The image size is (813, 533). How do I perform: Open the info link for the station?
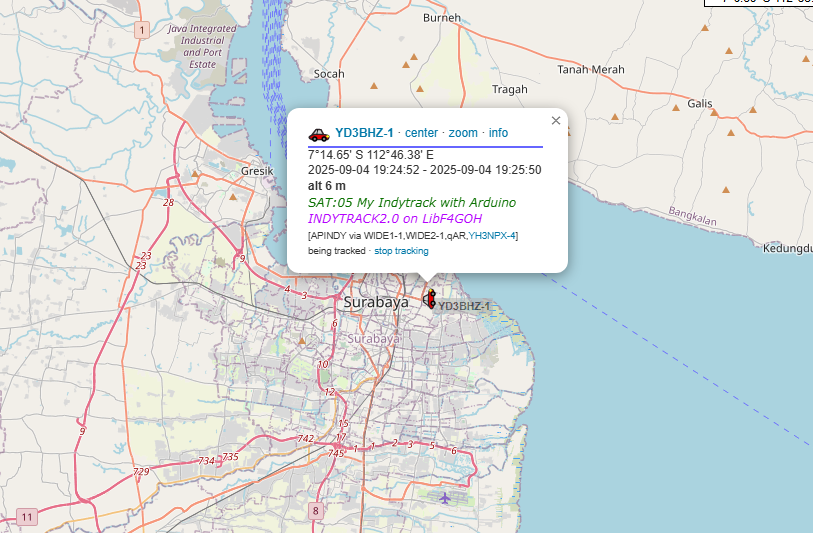click(498, 133)
